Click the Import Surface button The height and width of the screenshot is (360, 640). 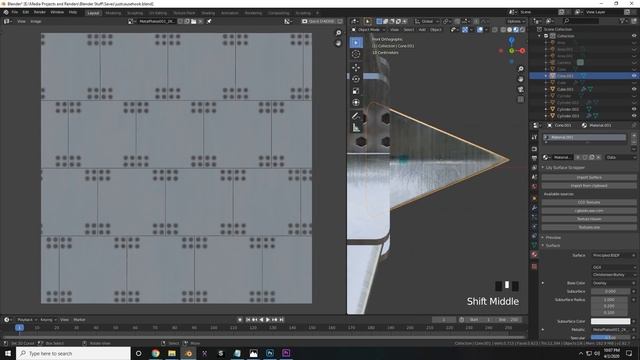pos(589,178)
